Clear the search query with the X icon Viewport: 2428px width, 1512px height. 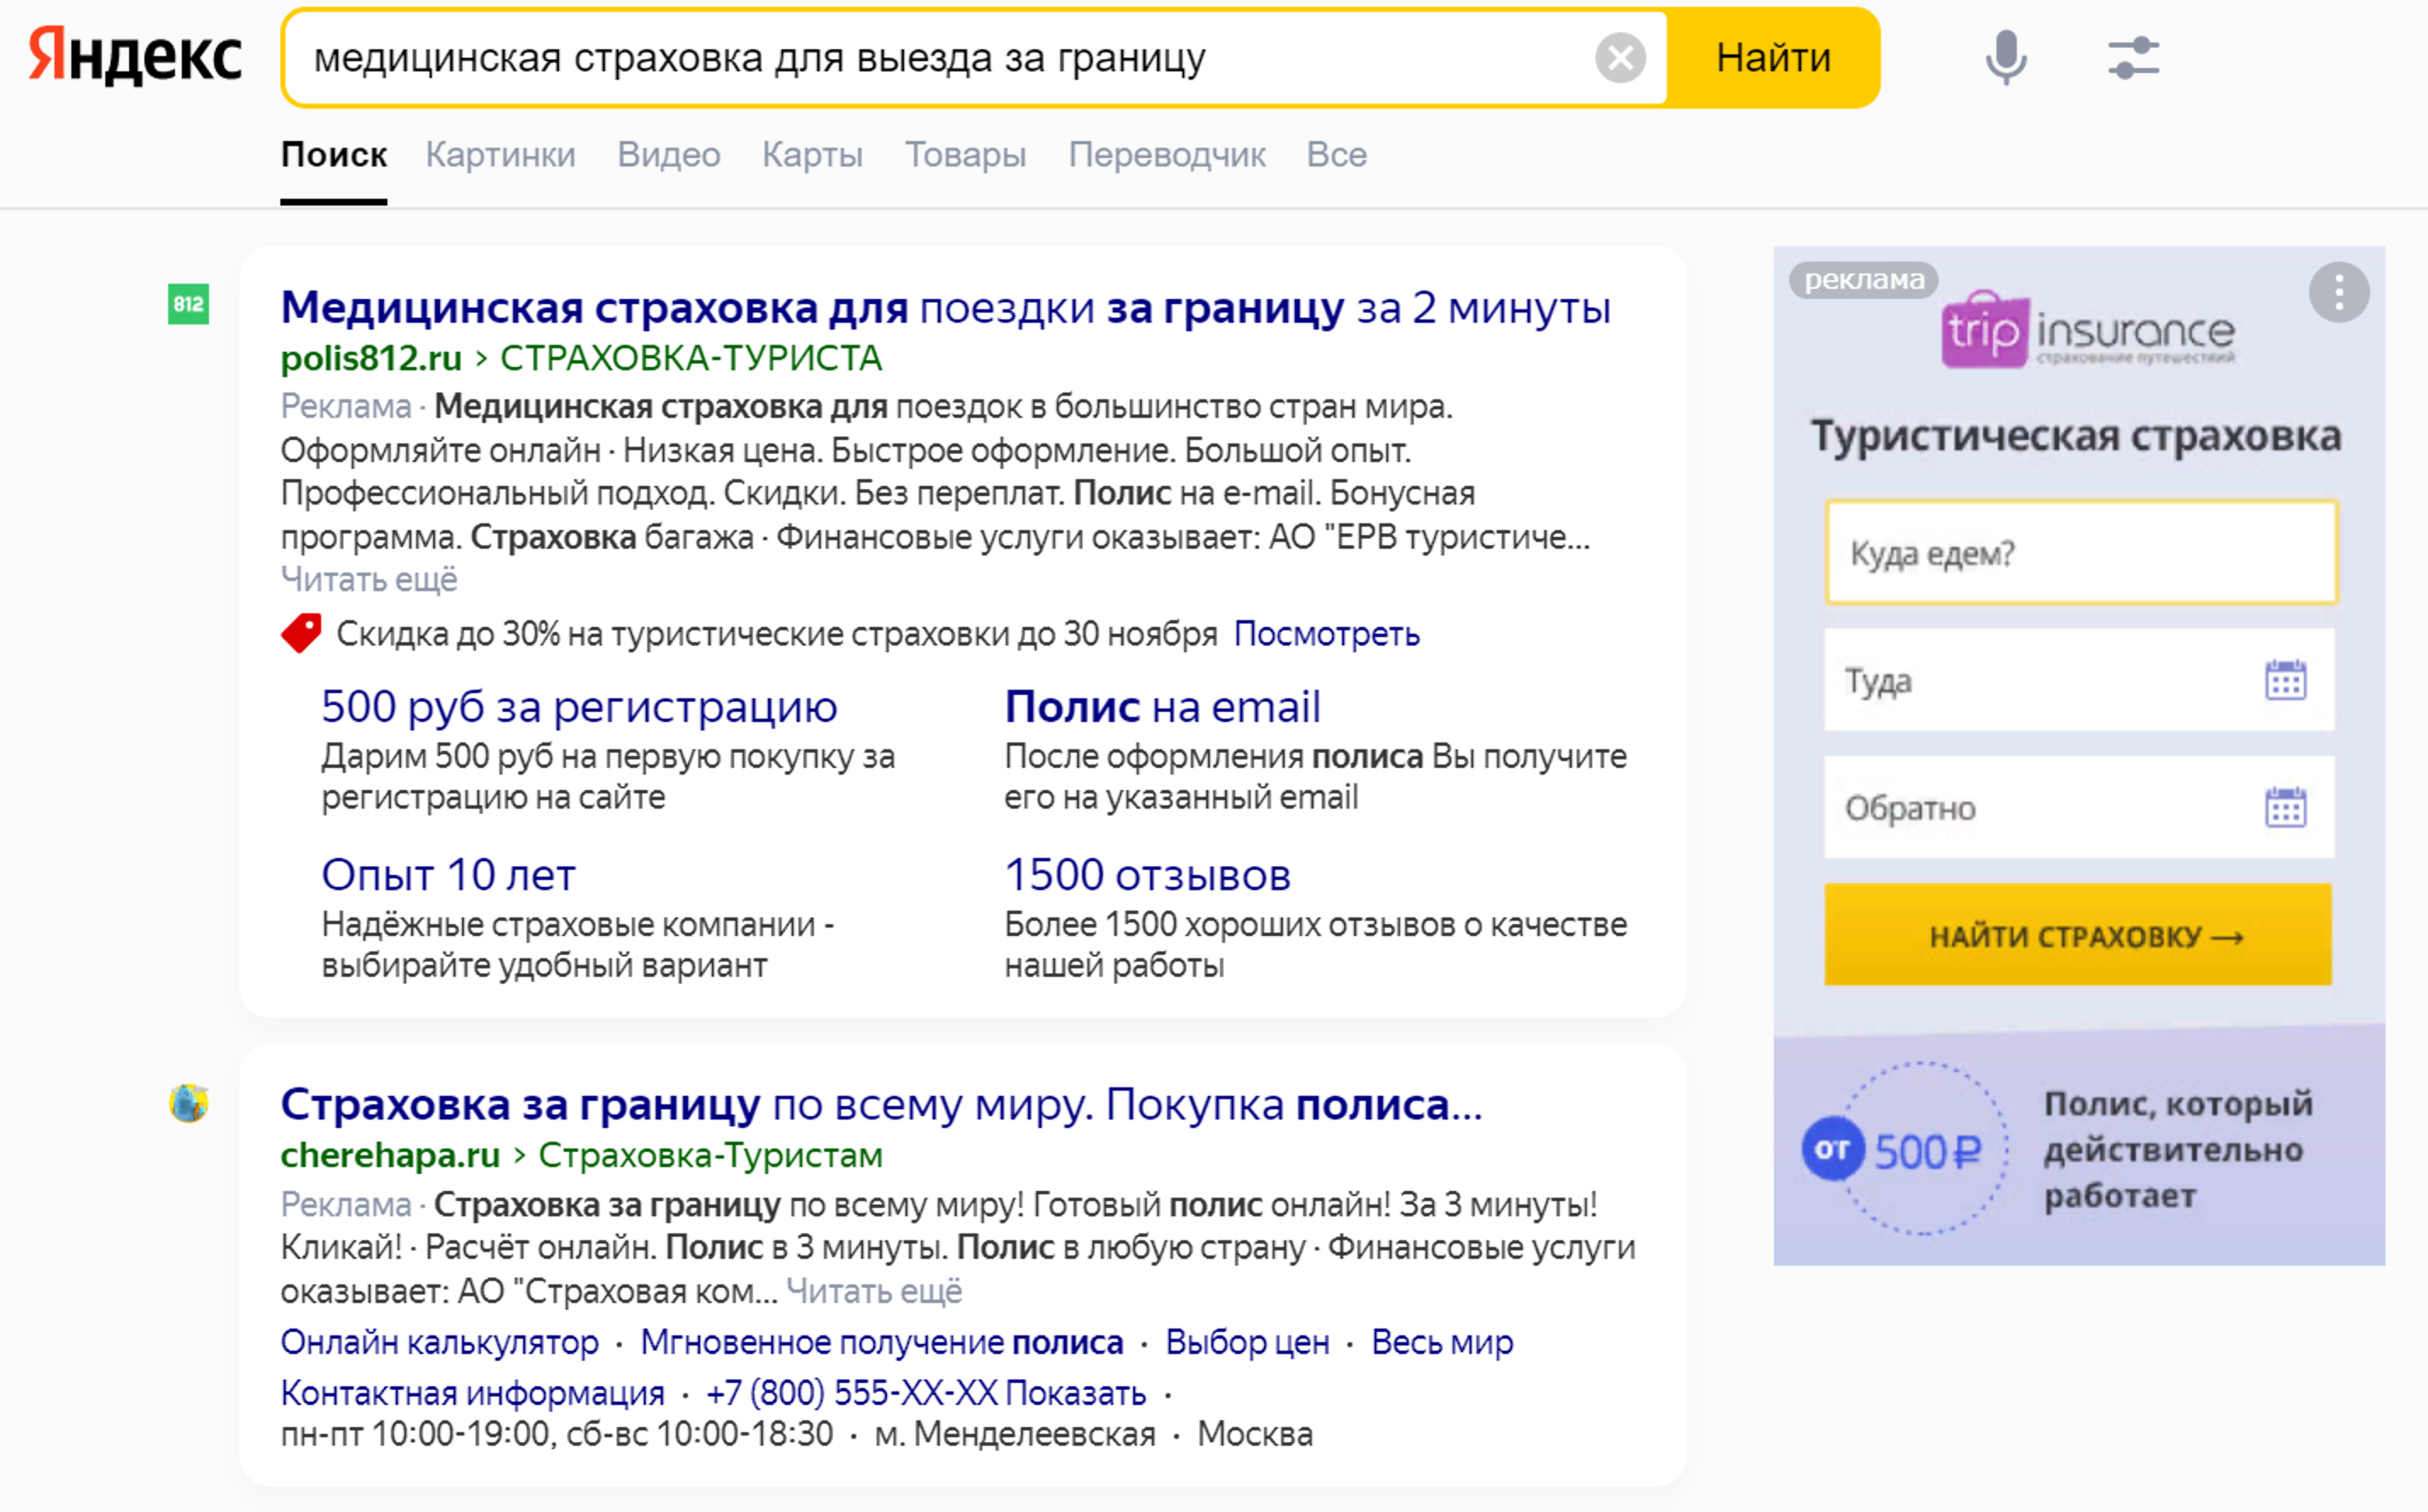click(1620, 58)
